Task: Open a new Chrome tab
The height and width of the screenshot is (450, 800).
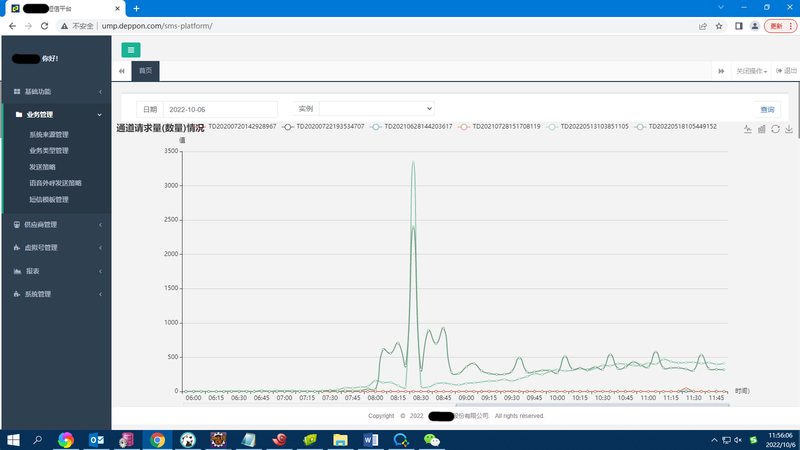Action: 136,9
